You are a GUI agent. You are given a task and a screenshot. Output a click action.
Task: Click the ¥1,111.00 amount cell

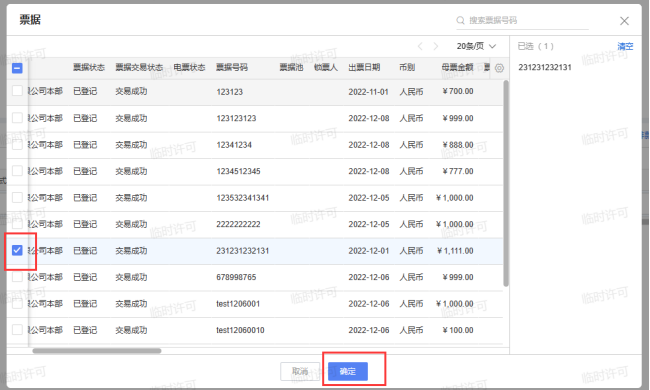coord(455,251)
